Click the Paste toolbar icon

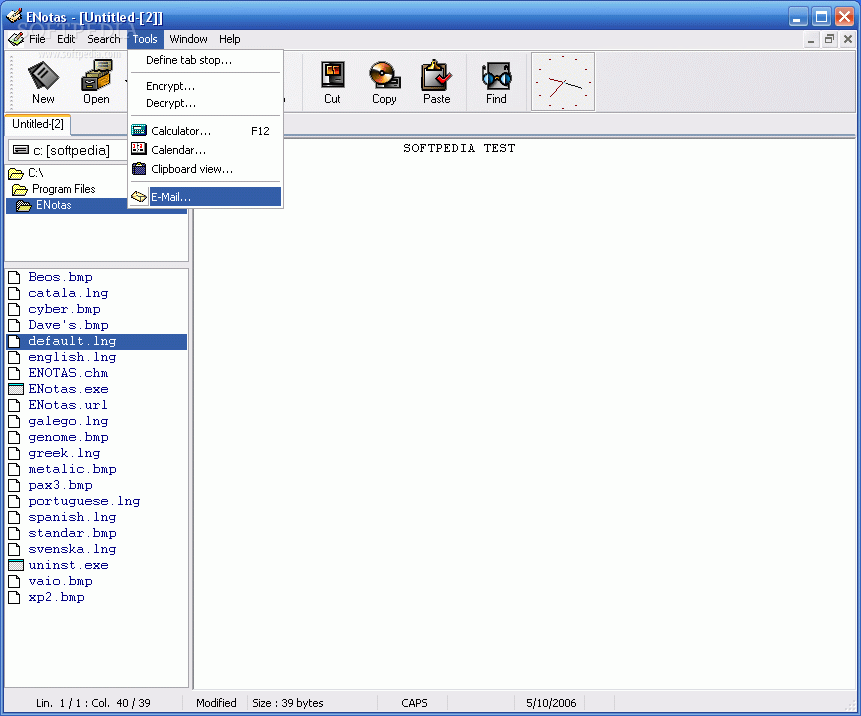click(437, 75)
